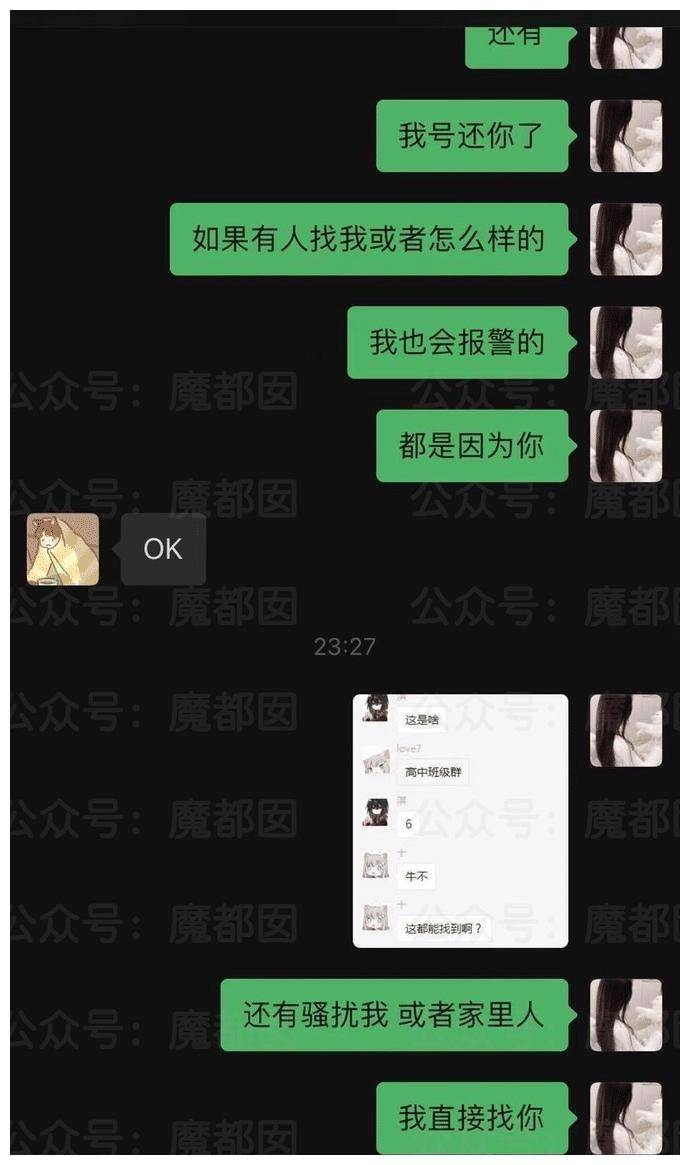The image size is (690, 1165).
Task: Tap the avatar beside 如果有人找我或者怎么样的
Action: pos(625,239)
